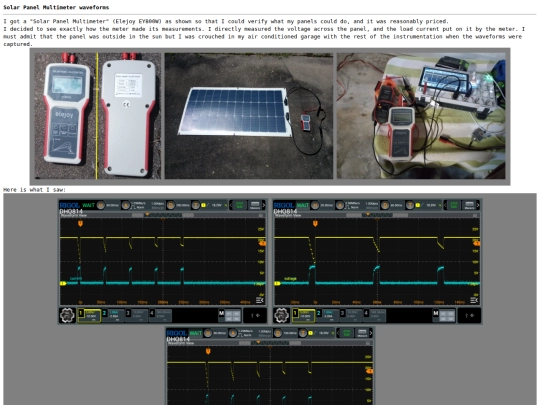This screenshot has width=540, height=405.
Task: Click the settings gear in the 'voltage' scope capture
Action: coord(282,315)
